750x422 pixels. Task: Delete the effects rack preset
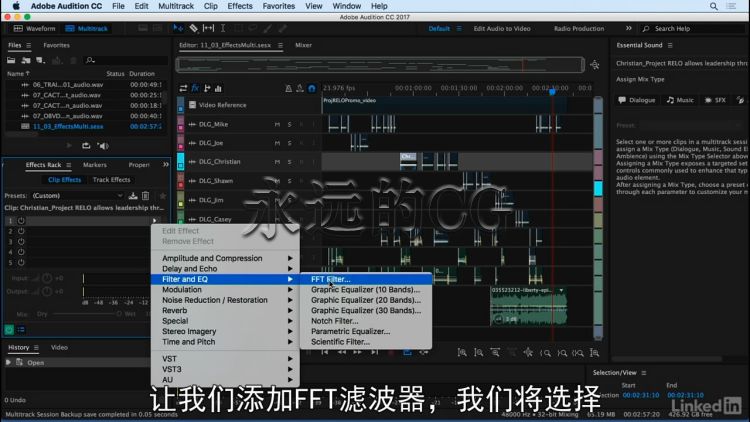point(145,196)
